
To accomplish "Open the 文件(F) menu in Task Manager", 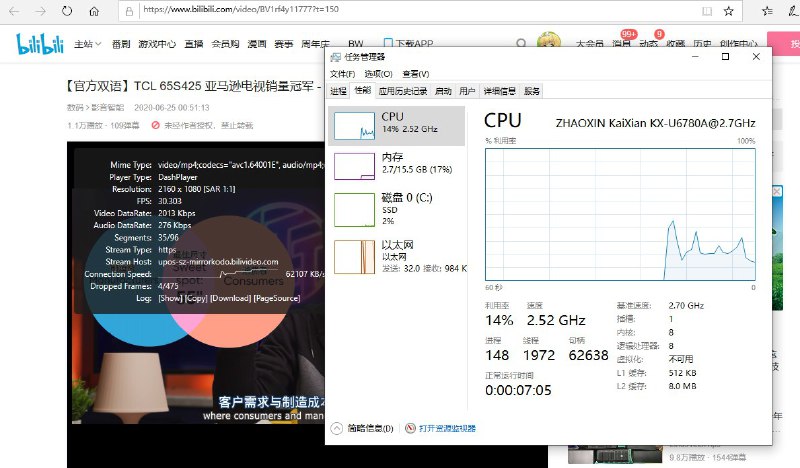I will 342,74.
